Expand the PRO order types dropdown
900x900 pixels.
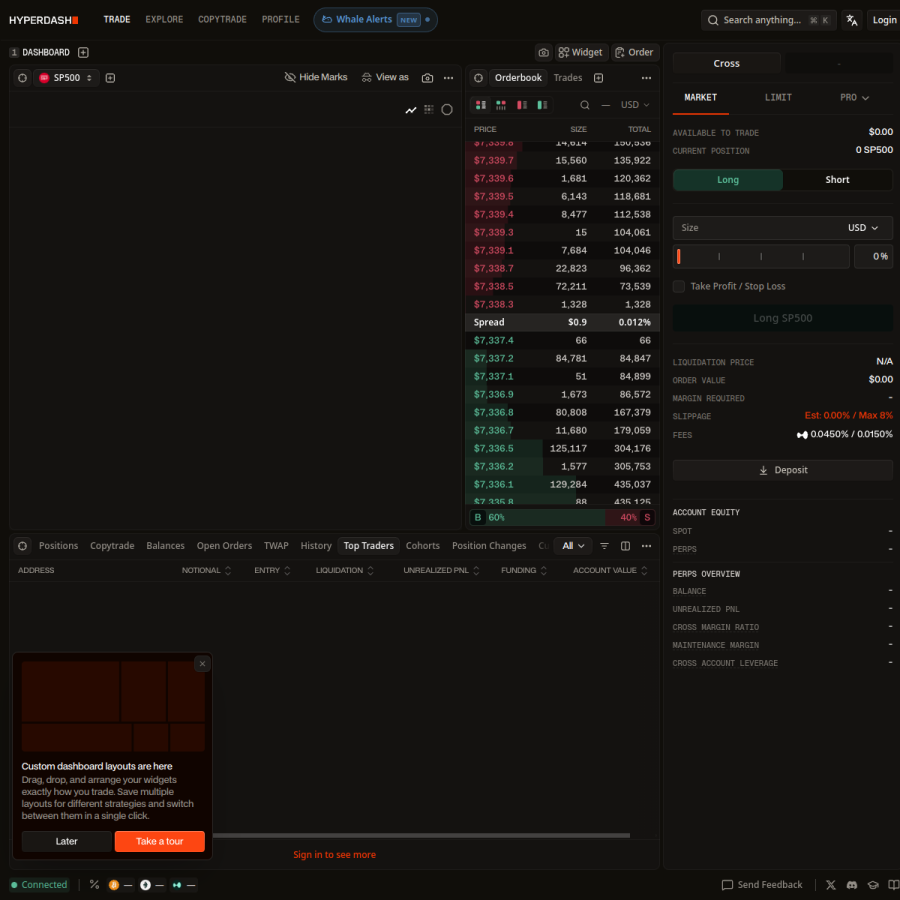click(x=854, y=98)
